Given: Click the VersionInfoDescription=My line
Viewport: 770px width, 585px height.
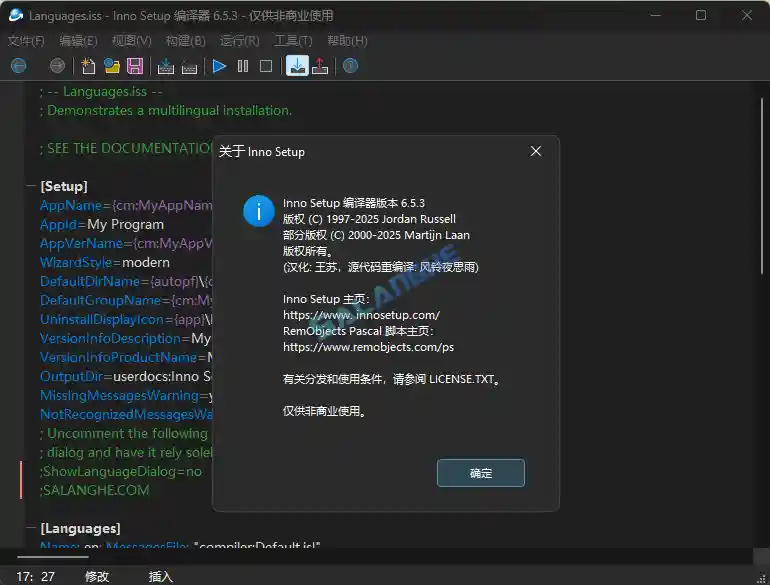Looking at the screenshot, I should 126,338.
